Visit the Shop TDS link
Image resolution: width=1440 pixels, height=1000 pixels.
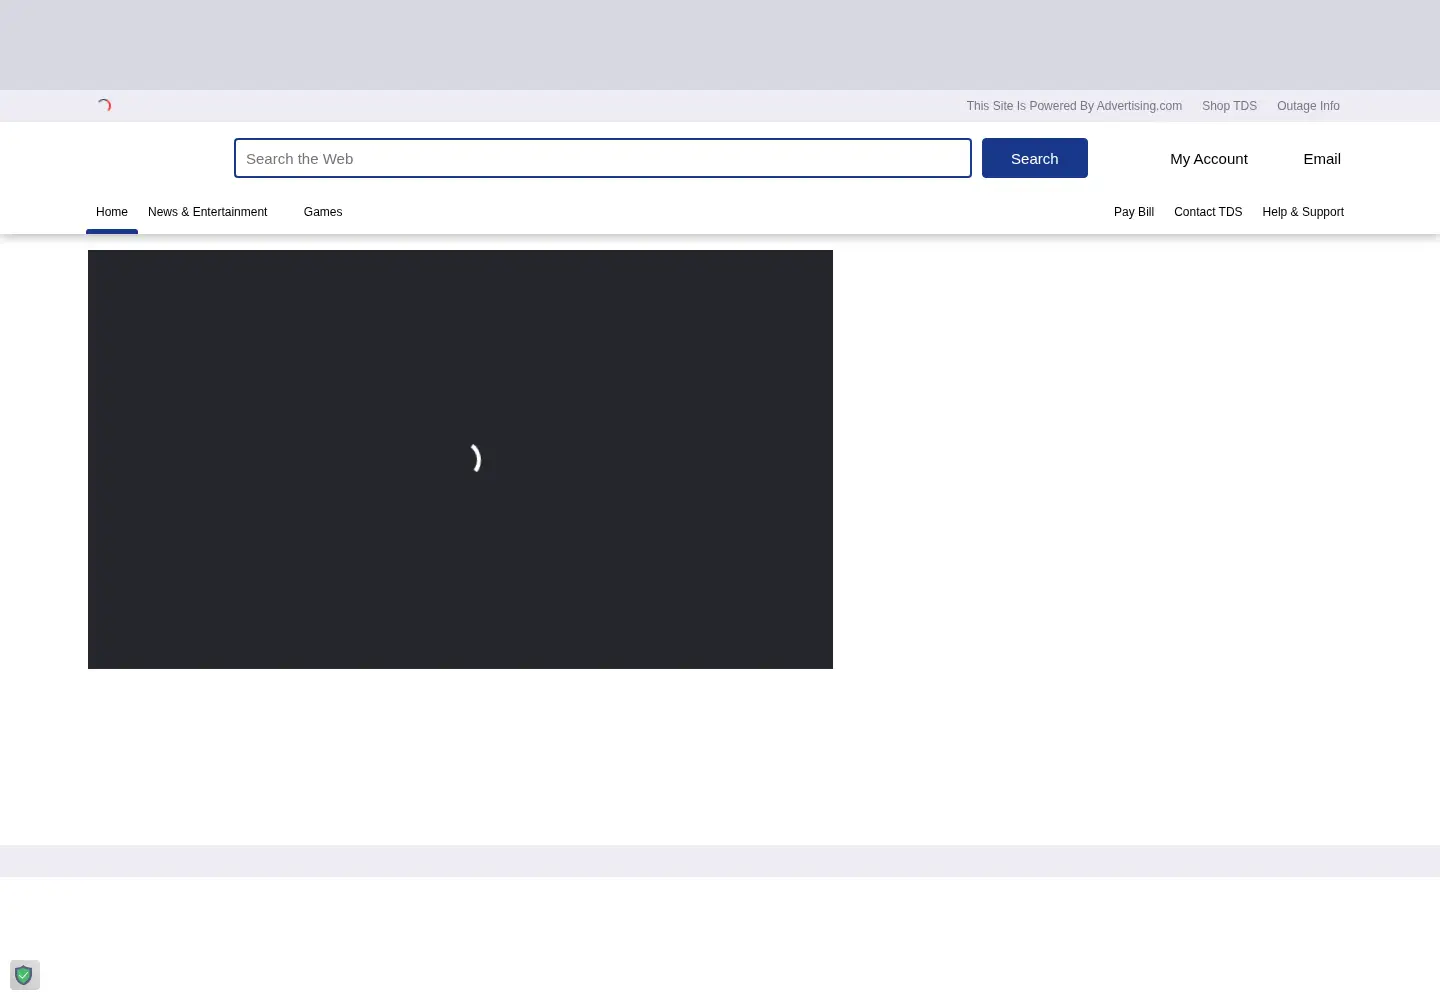coord(1229,106)
